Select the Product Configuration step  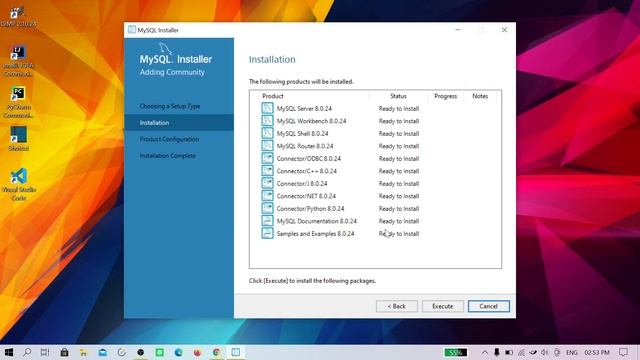tap(169, 139)
